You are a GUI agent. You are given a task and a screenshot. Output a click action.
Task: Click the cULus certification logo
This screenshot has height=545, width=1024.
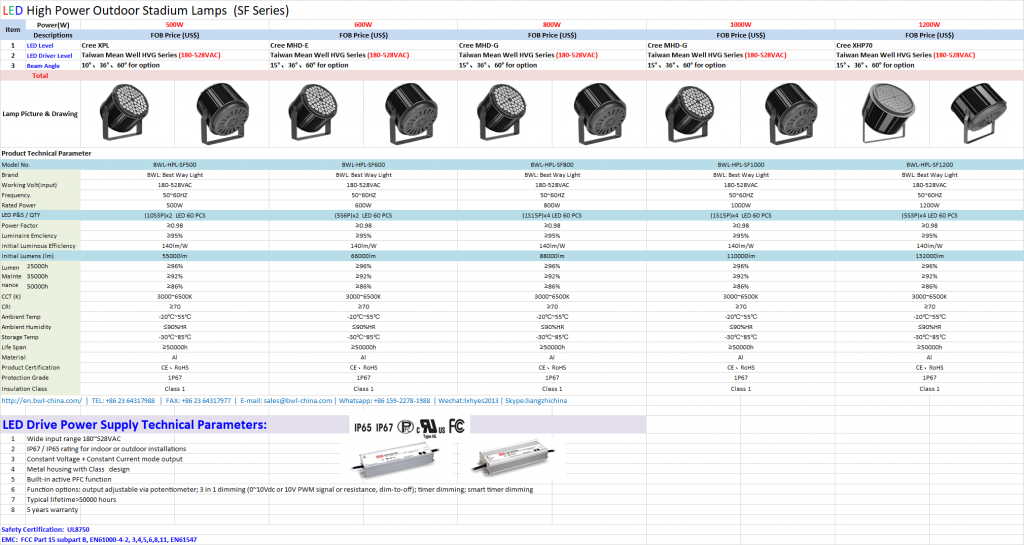pyautogui.click(x=431, y=428)
